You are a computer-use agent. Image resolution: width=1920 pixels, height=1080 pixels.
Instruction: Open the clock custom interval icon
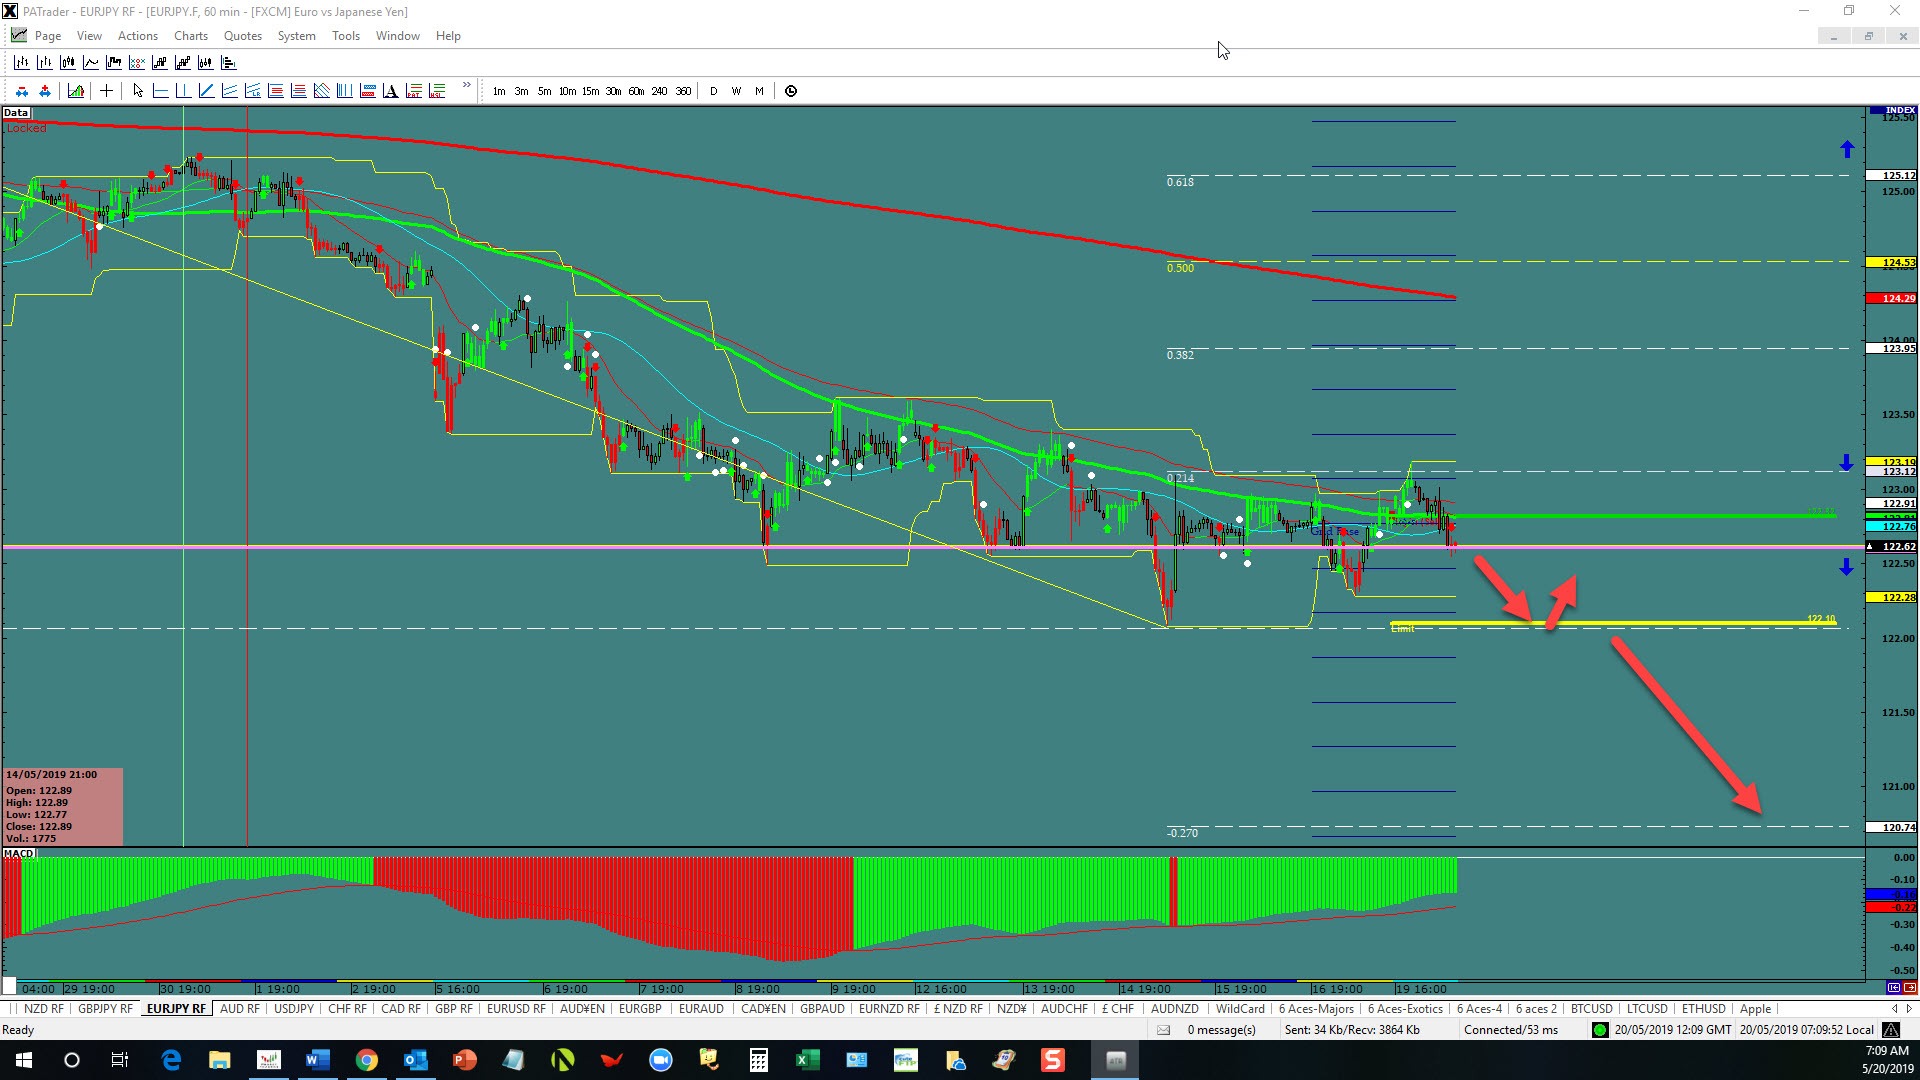tap(791, 91)
